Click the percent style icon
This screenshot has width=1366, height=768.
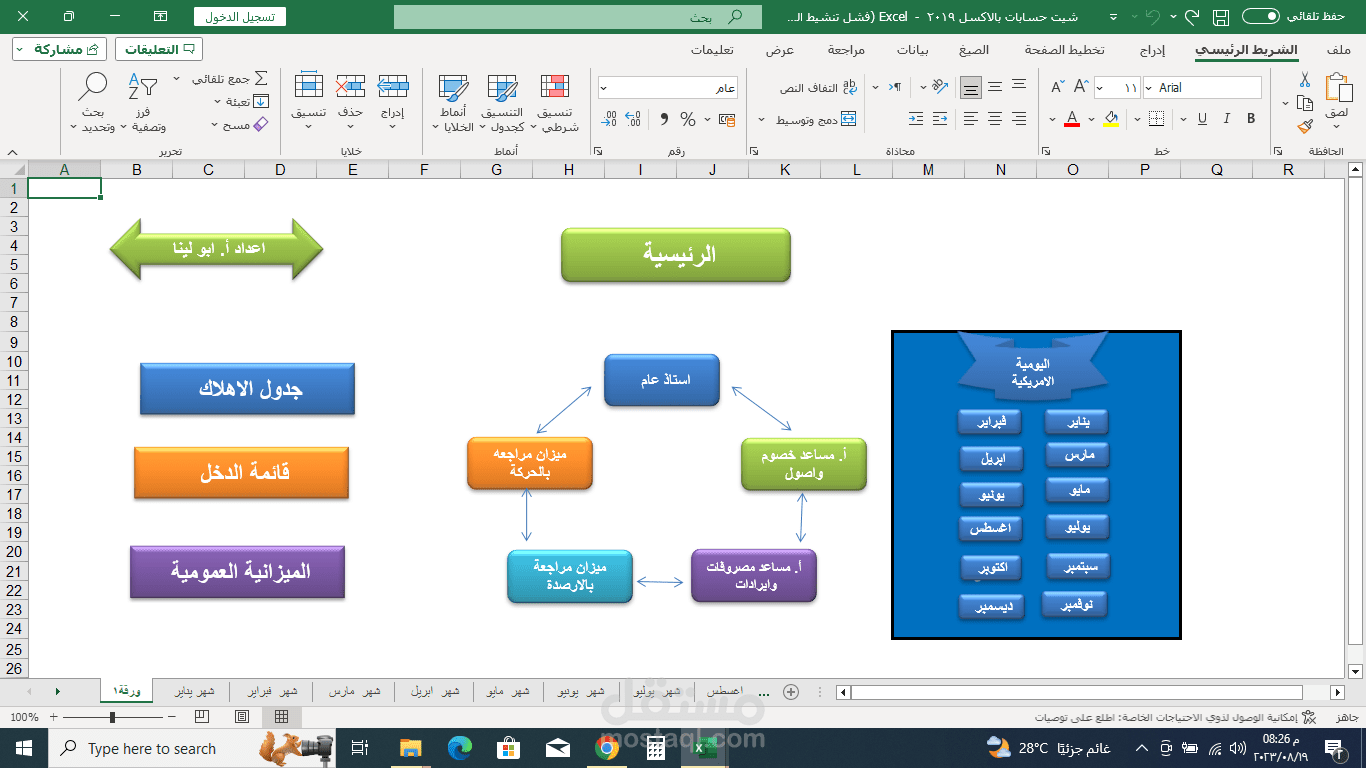pos(688,119)
